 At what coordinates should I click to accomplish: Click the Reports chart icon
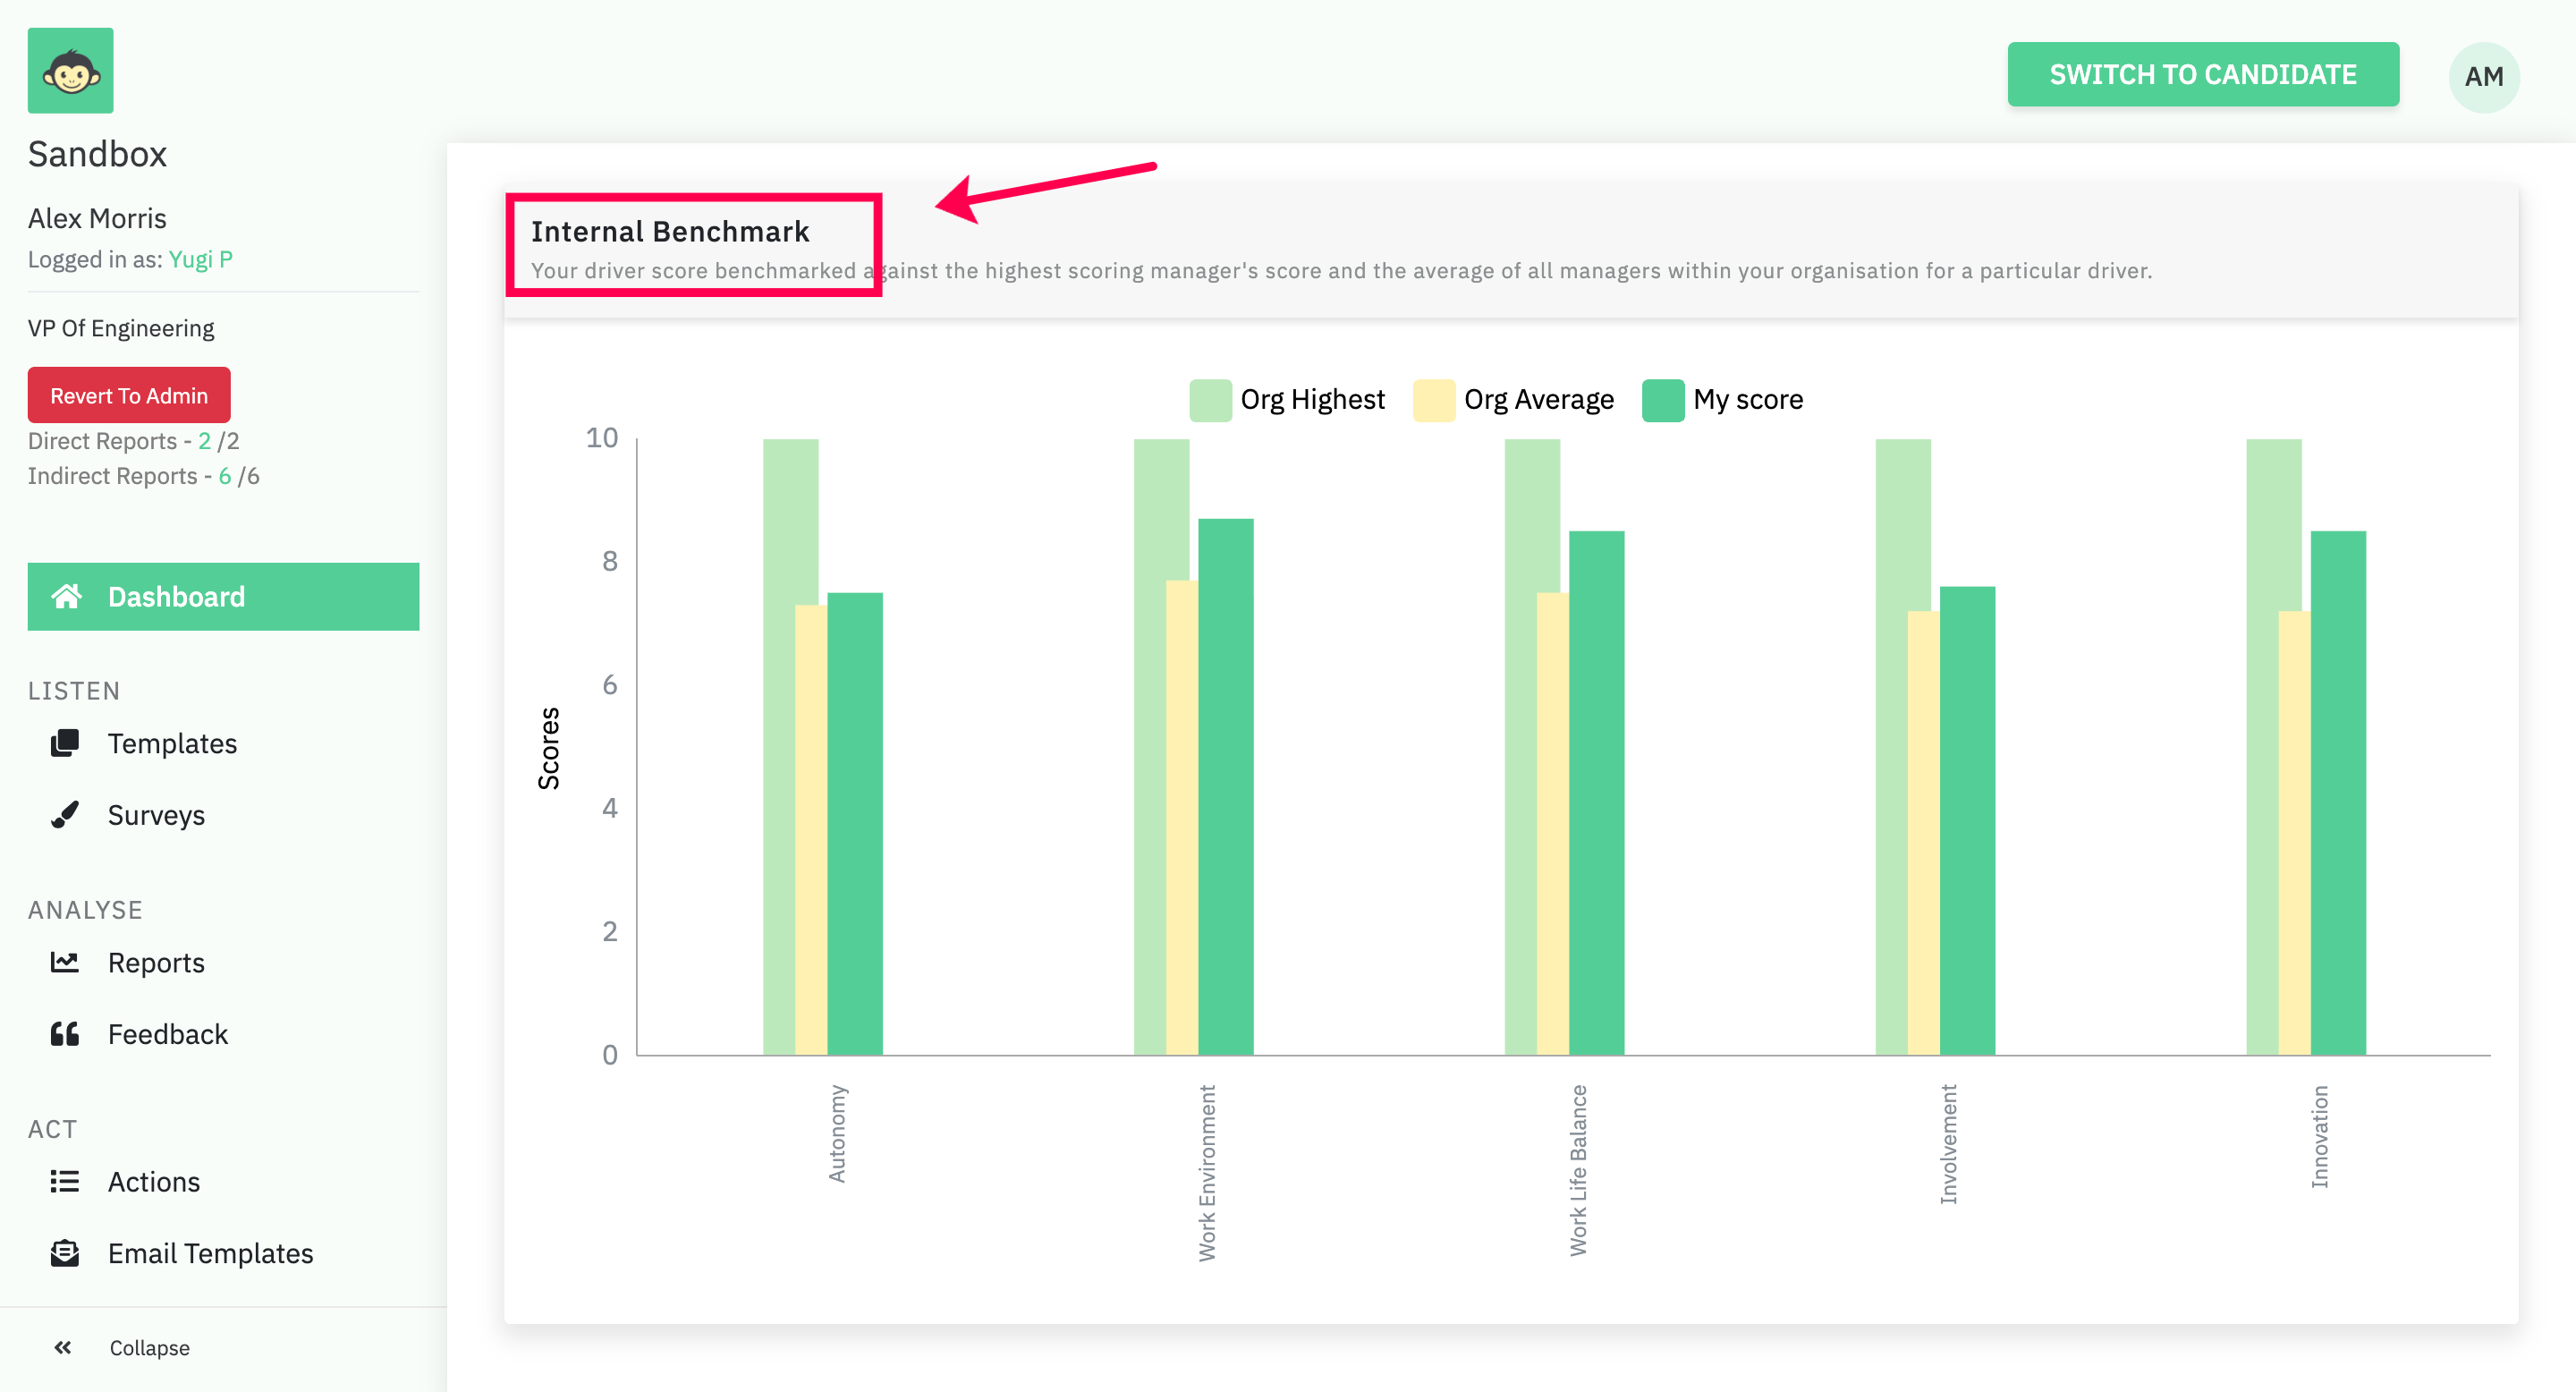pyautogui.click(x=65, y=962)
